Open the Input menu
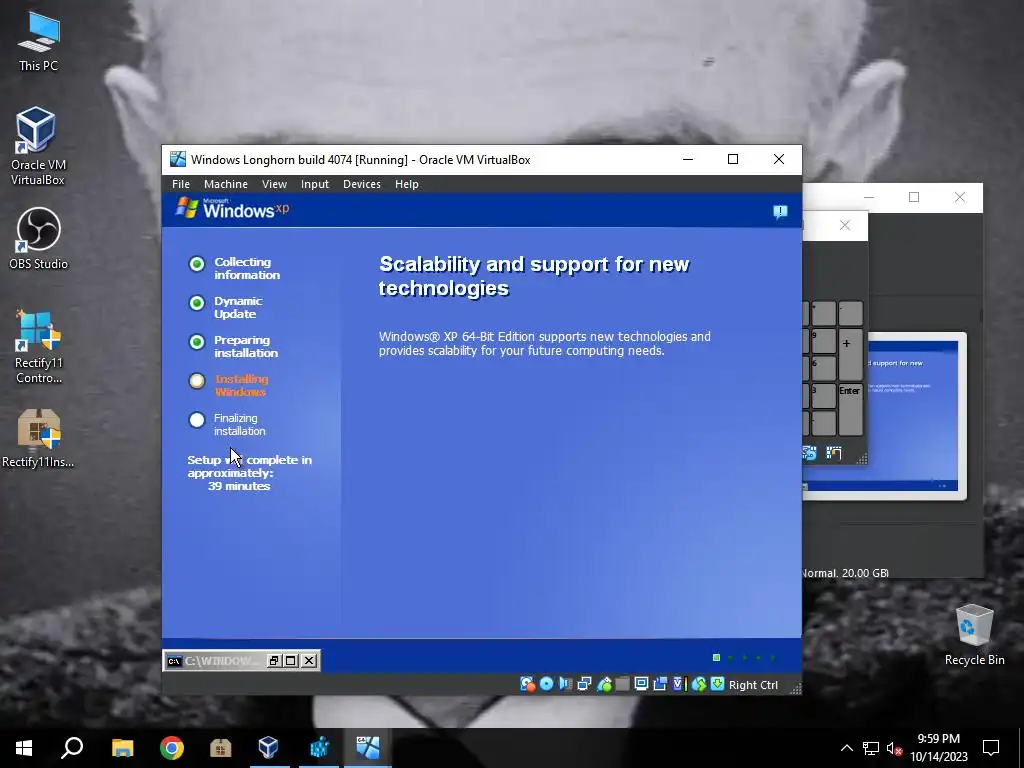Viewport: 1024px width, 768px height. coord(315,184)
